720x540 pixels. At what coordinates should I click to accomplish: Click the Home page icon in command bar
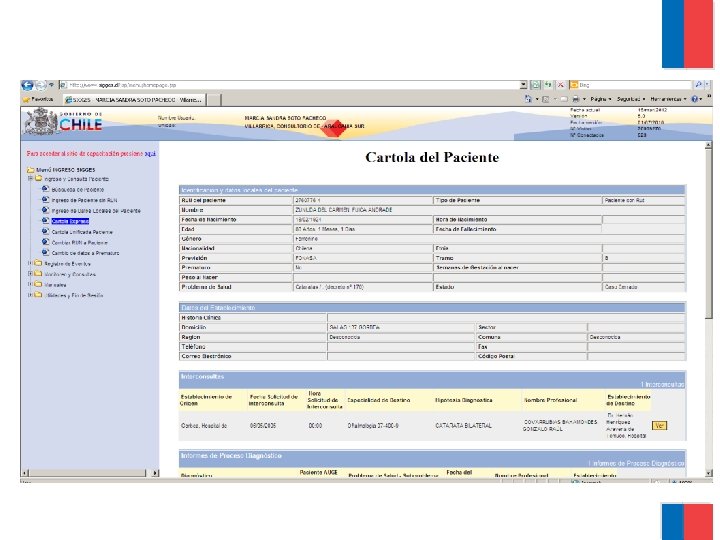(x=528, y=99)
